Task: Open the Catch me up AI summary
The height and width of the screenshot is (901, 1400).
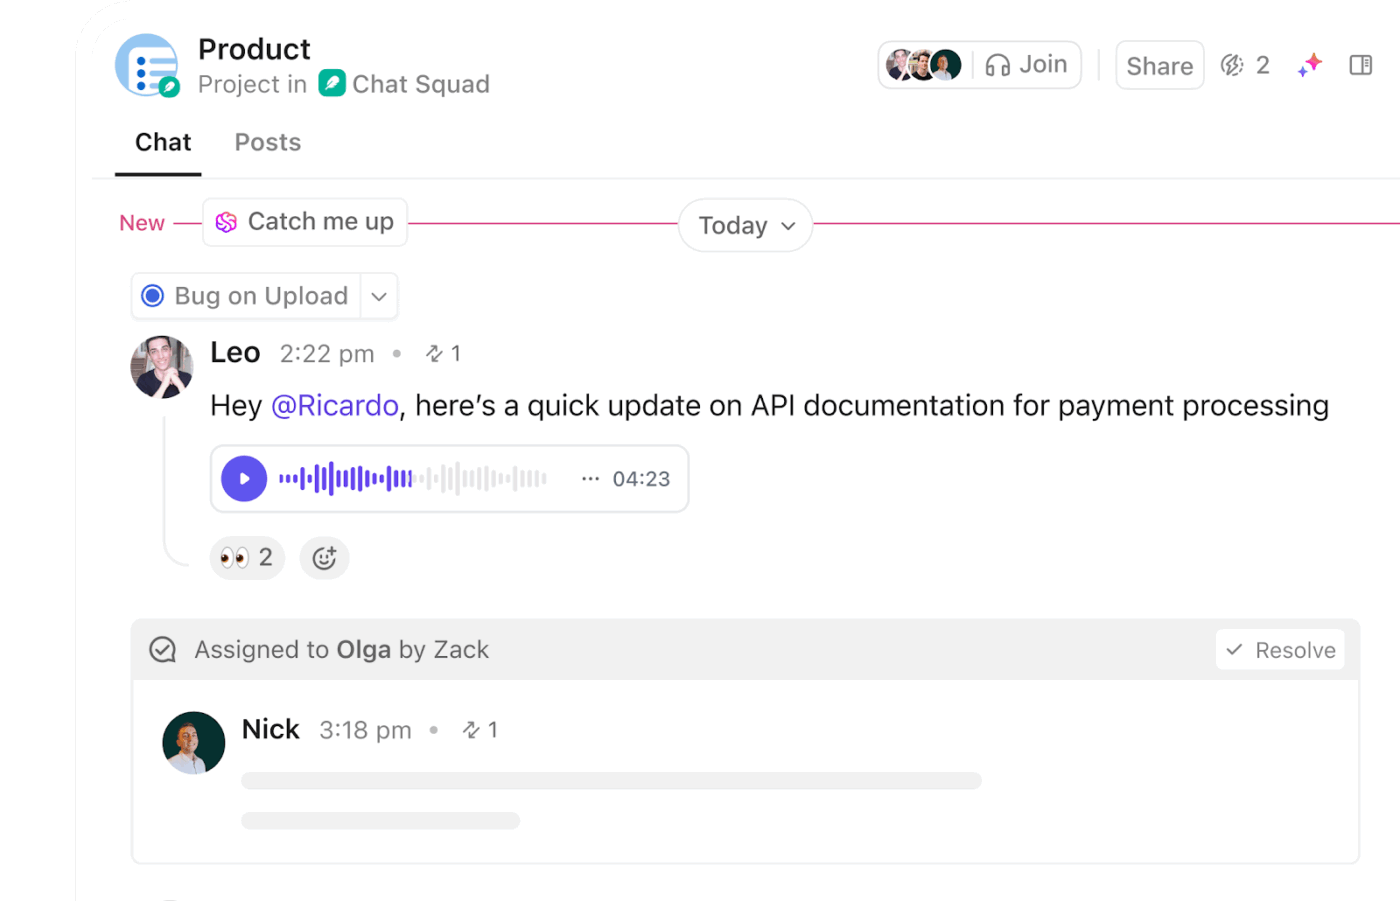Action: [x=304, y=222]
